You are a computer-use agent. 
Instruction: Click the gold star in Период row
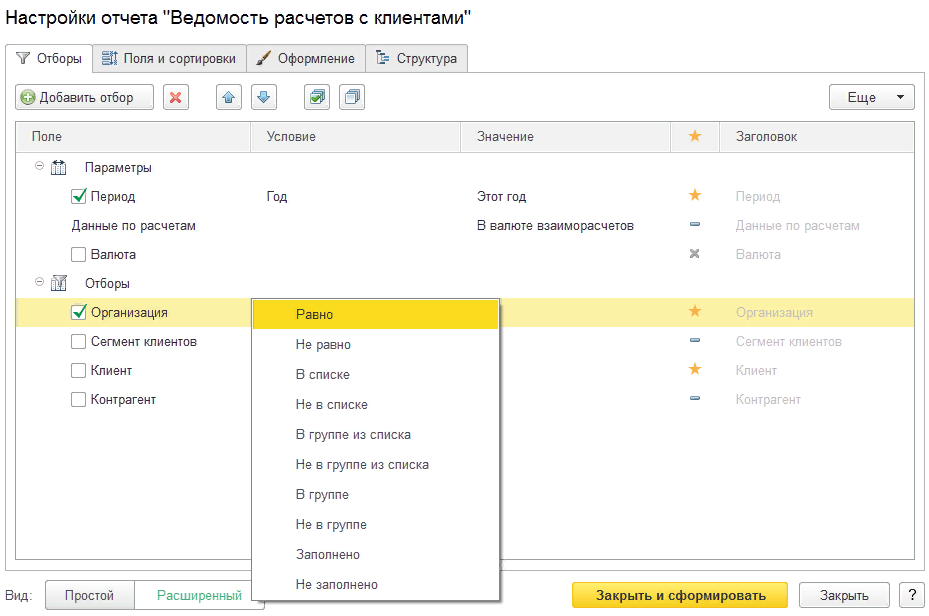pyautogui.click(x=695, y=196)
